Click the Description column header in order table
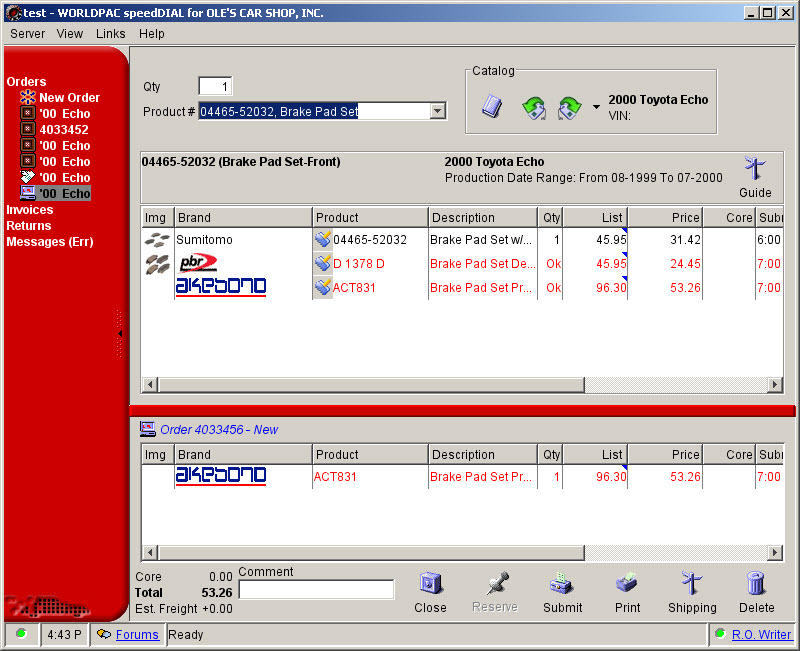The height and width of the screenshot is (651, 800). click(x=483, y=455)
